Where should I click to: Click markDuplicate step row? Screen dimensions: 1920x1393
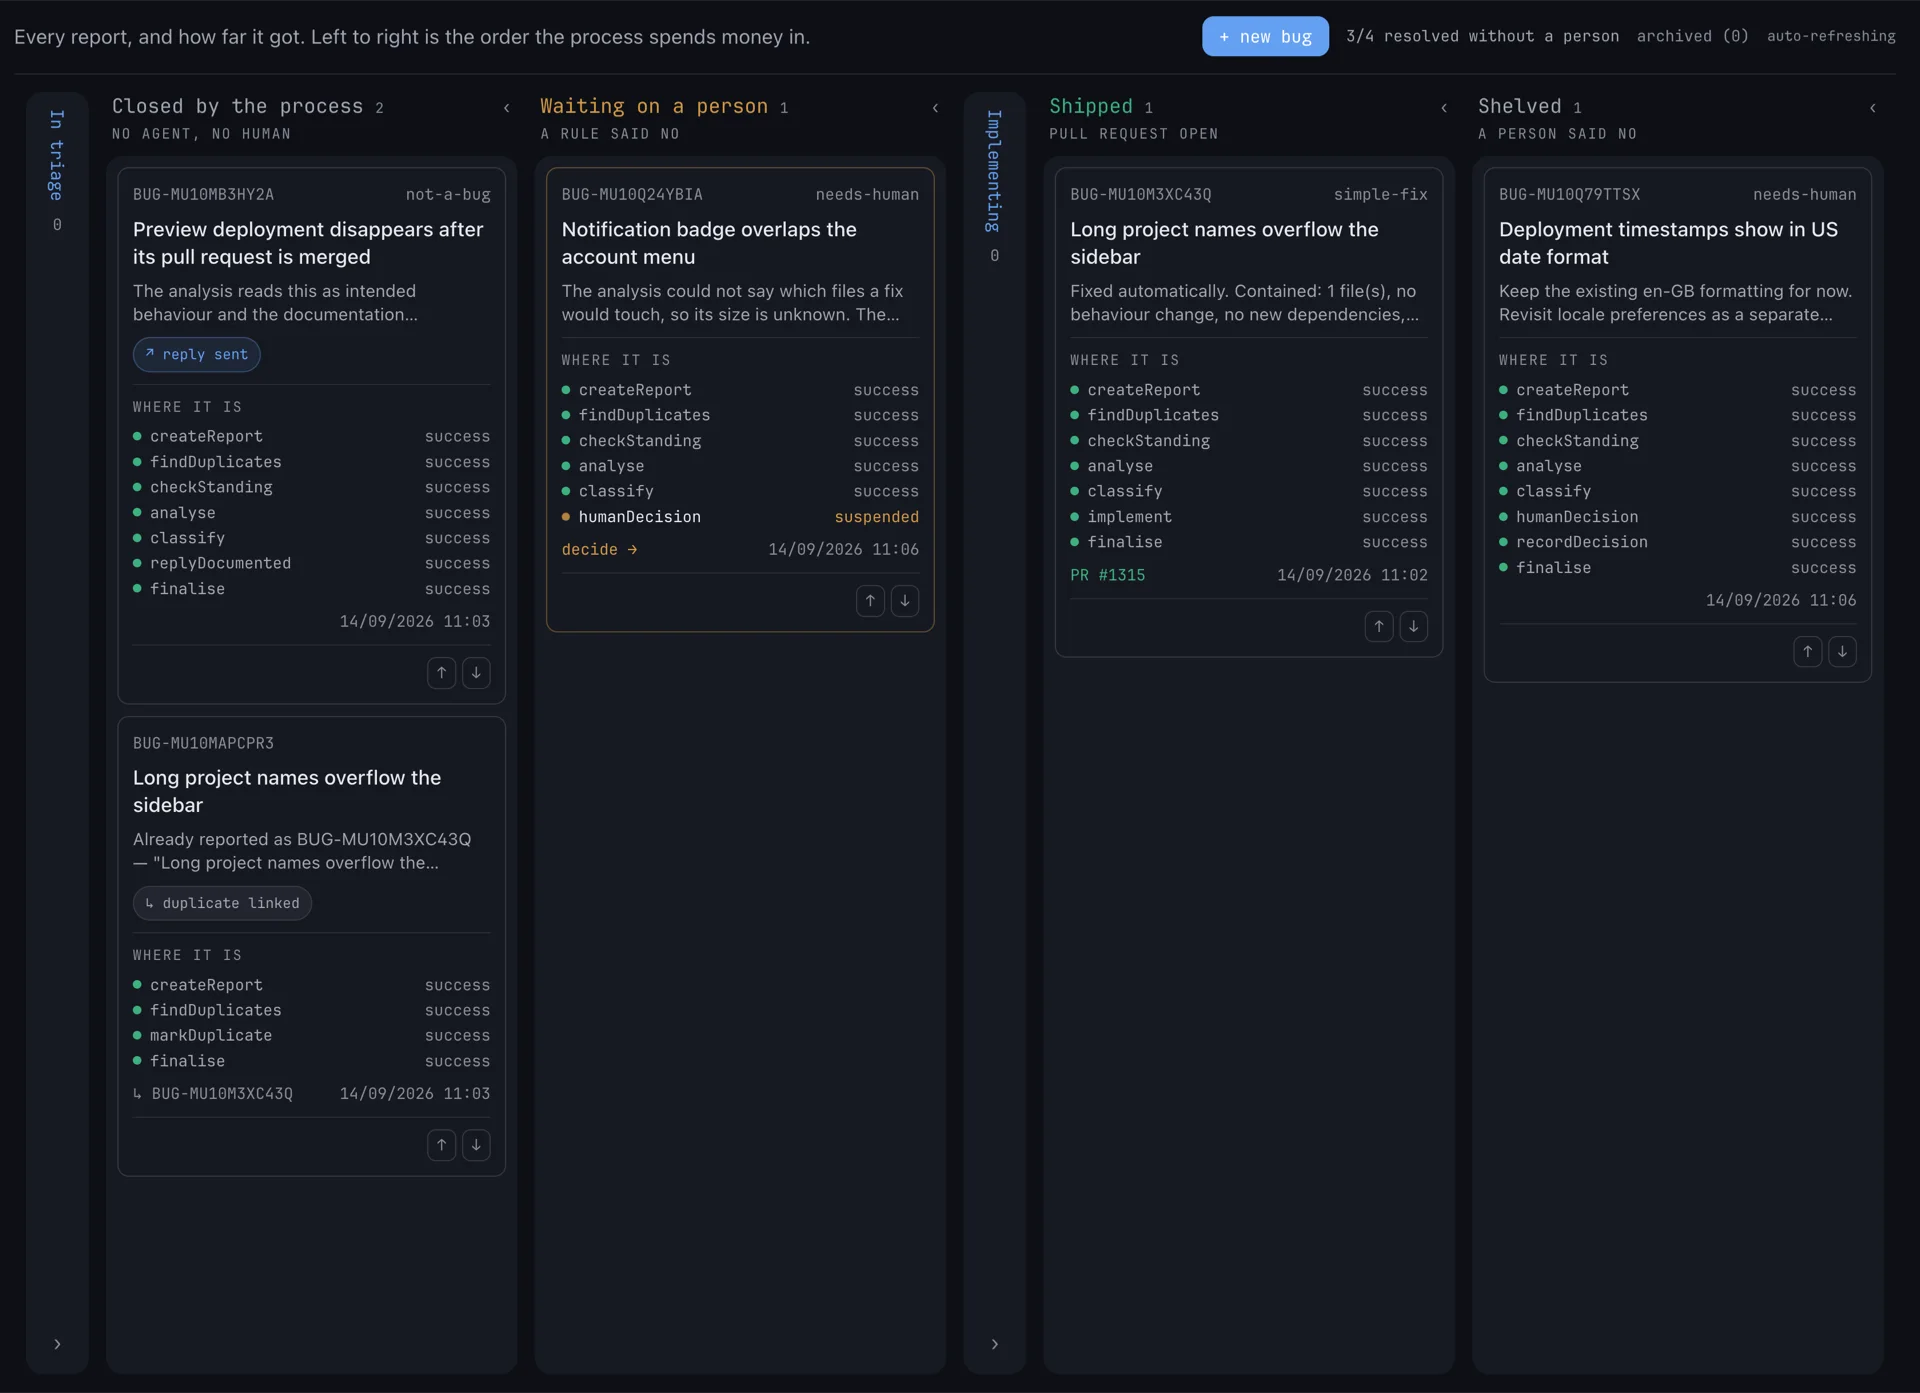pos(312,1036)
